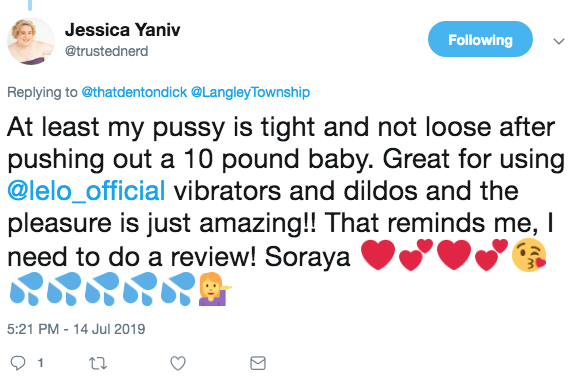Toggle the Following button
578x382 pixels.
click(480, 39)
